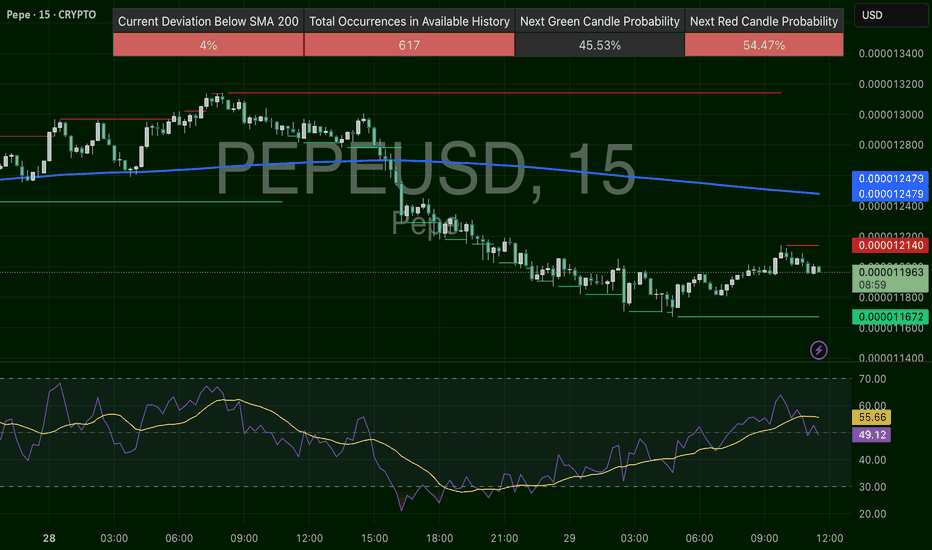Click the yellow 55.66 RSI average label
Image resolution: width=932 pixels, height=550 pixels.
pos(871,417)
